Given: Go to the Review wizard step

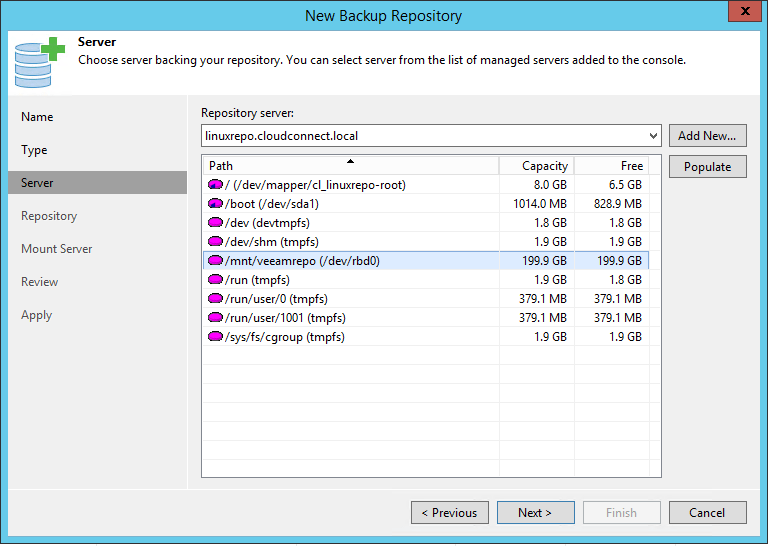Looking at the screenshot, I should [x=39, y=282].
